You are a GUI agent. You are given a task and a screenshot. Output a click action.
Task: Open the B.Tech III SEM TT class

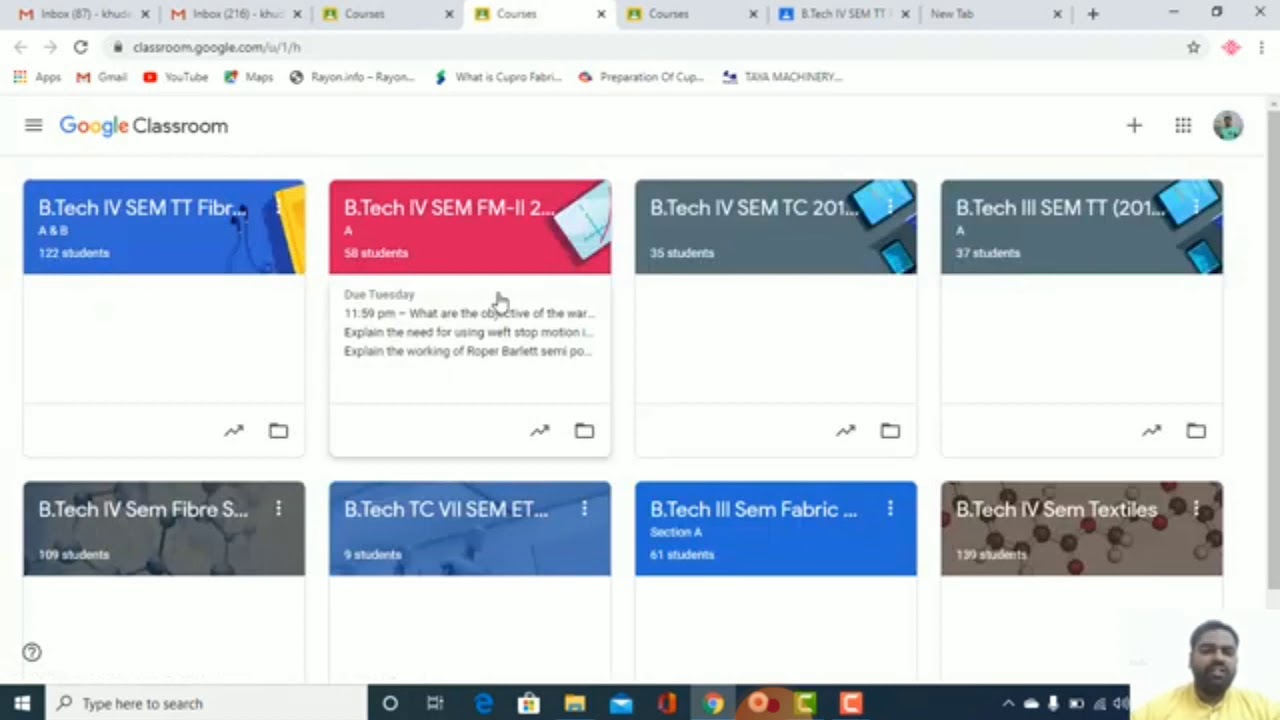[x=1060, y=208]
